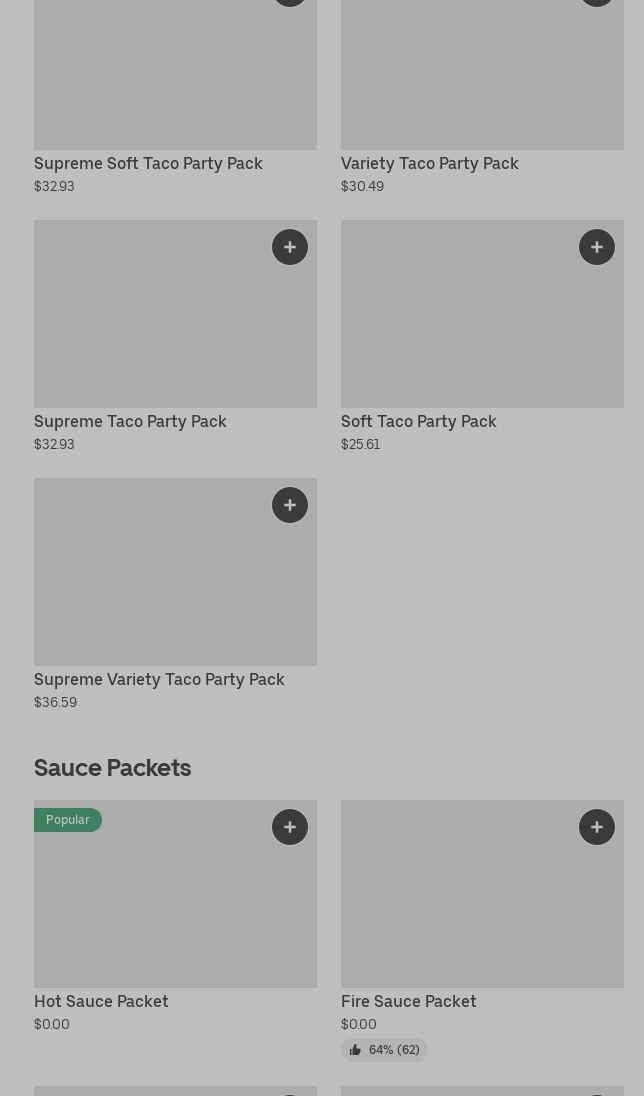The width and height of the screenshot is (644, 1096).
Task: Select Supreme Taco Party Pack name
Action: [130, 421]
